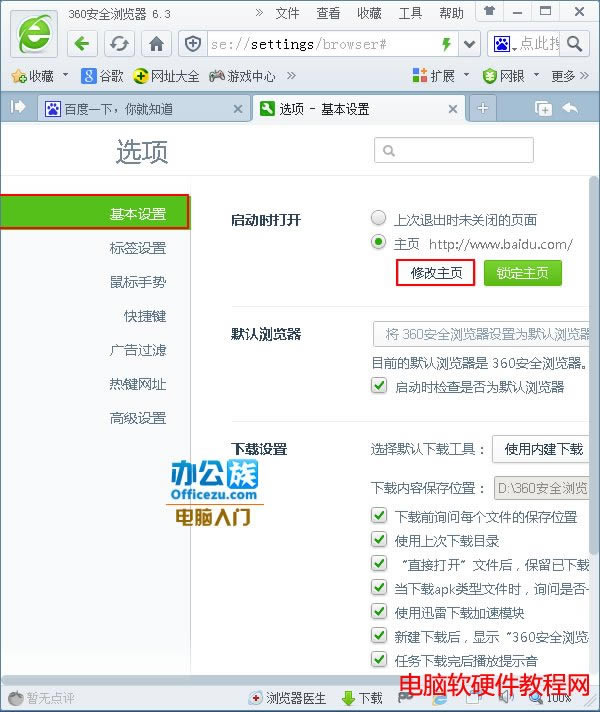600x712 pixels.
Task: Restore closed tab with the undo arrow icon
Action: pos(570,108)
